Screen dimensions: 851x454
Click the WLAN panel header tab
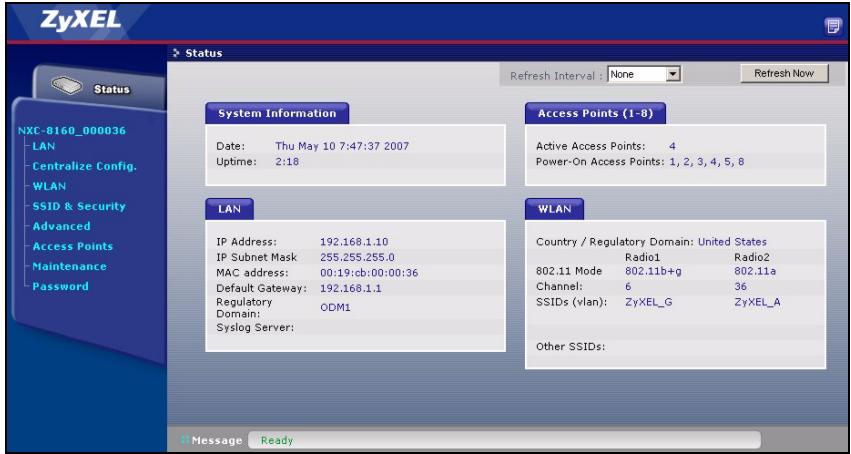click(554, 209)
